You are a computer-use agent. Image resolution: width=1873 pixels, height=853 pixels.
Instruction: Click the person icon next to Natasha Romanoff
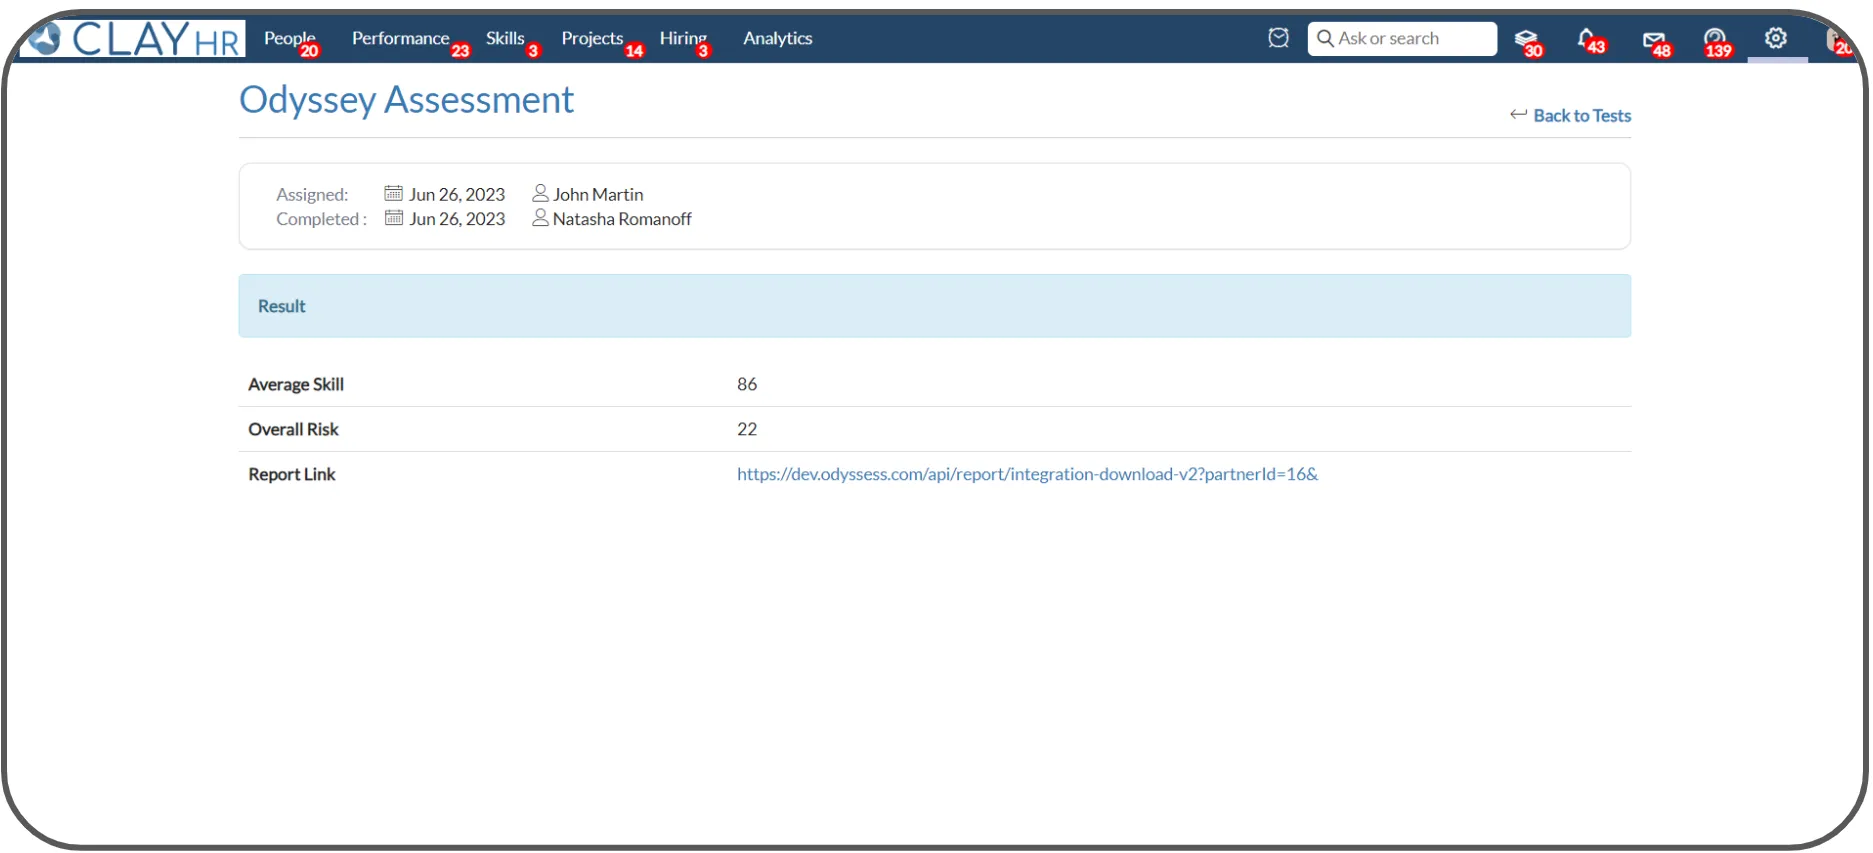point(541,217)
